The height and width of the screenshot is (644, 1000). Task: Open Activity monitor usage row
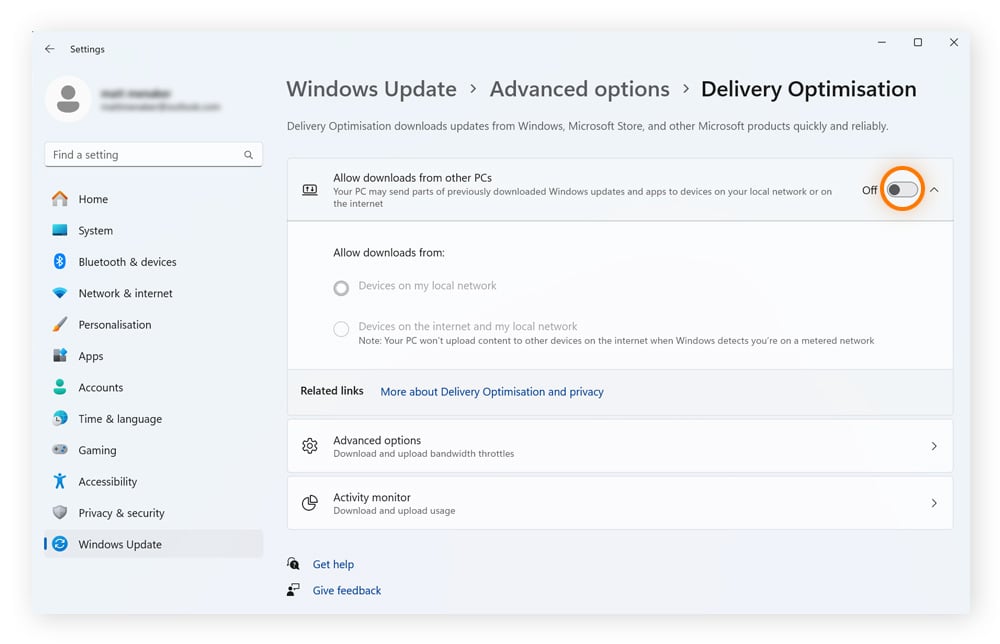(x=619, y=503)
